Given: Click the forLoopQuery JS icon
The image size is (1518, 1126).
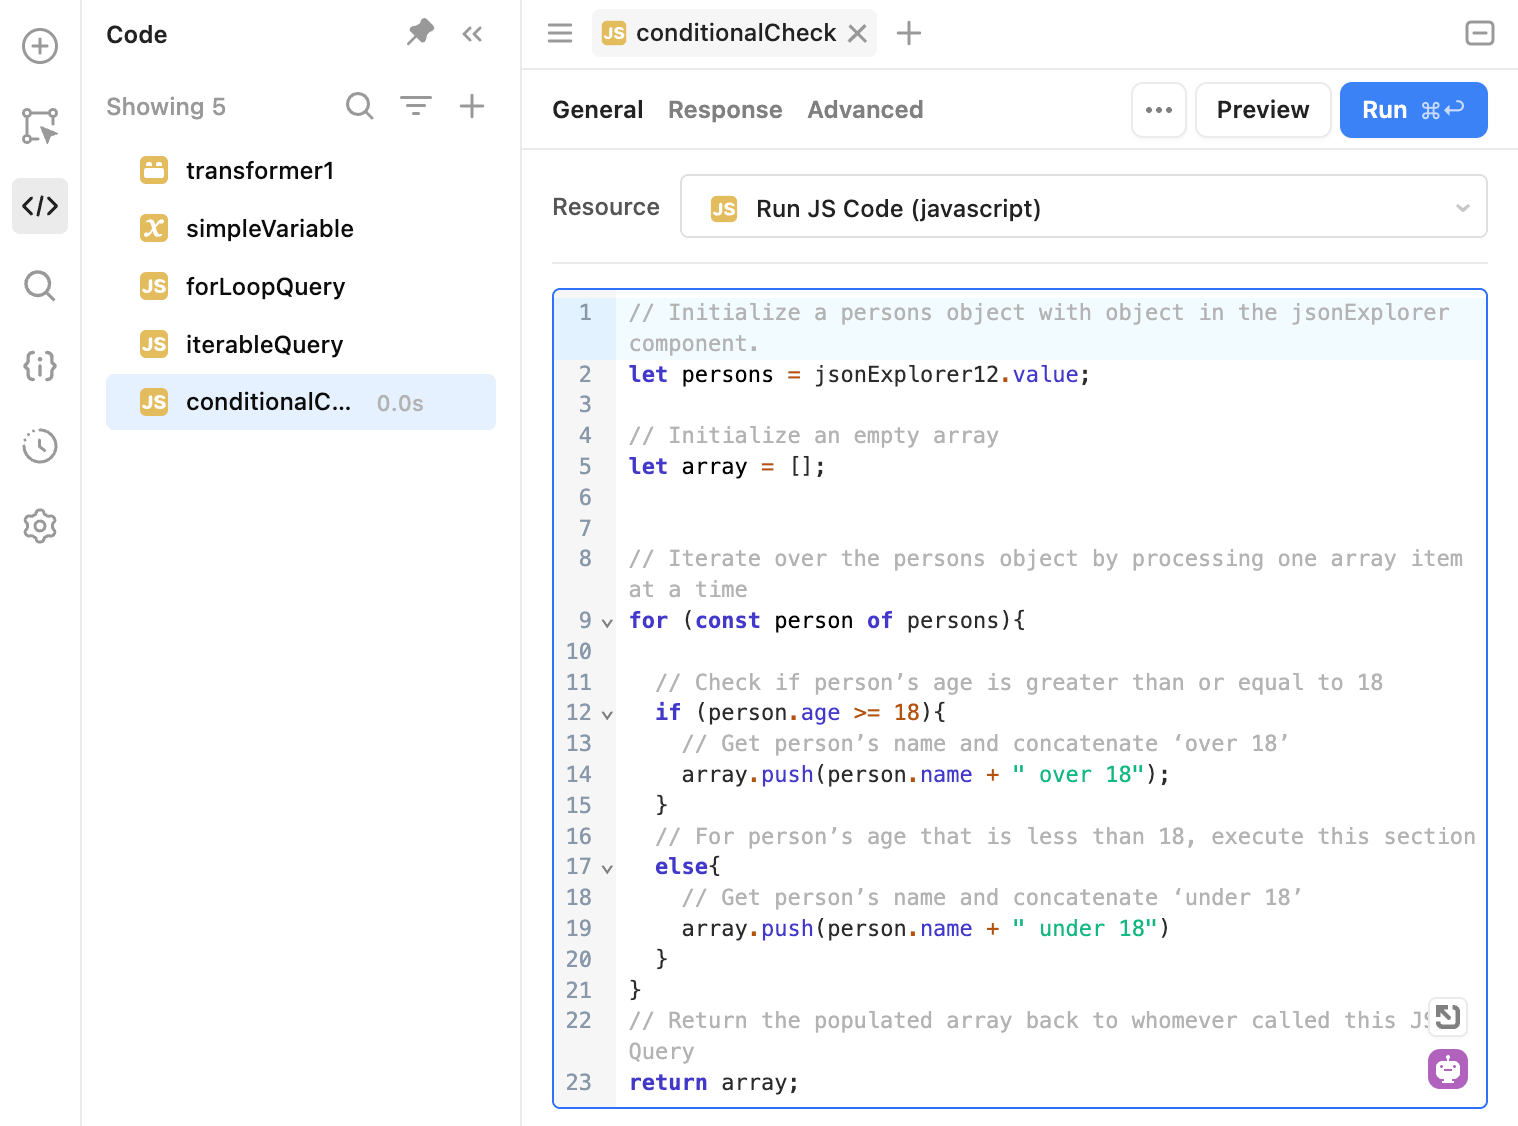Looking at the screenshot, I should 154,286.
